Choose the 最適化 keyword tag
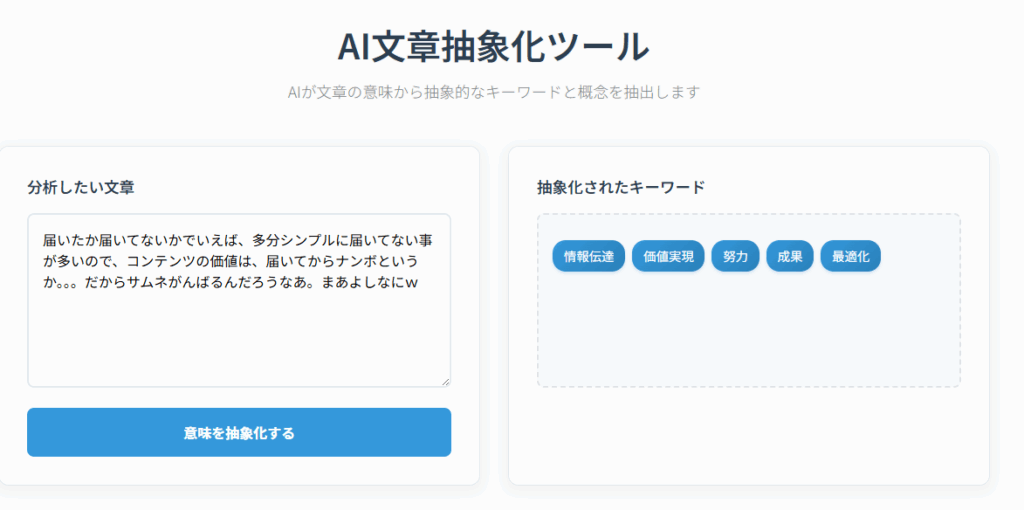 pyautogui.click(x=850, y=256)
